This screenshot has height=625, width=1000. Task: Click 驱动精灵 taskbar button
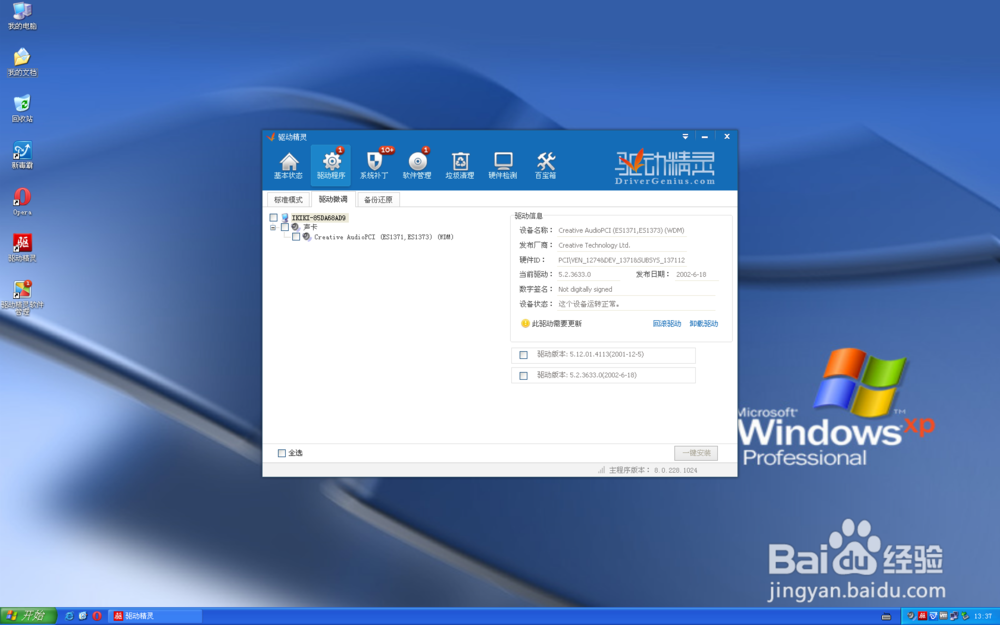(x=155, y=616)
